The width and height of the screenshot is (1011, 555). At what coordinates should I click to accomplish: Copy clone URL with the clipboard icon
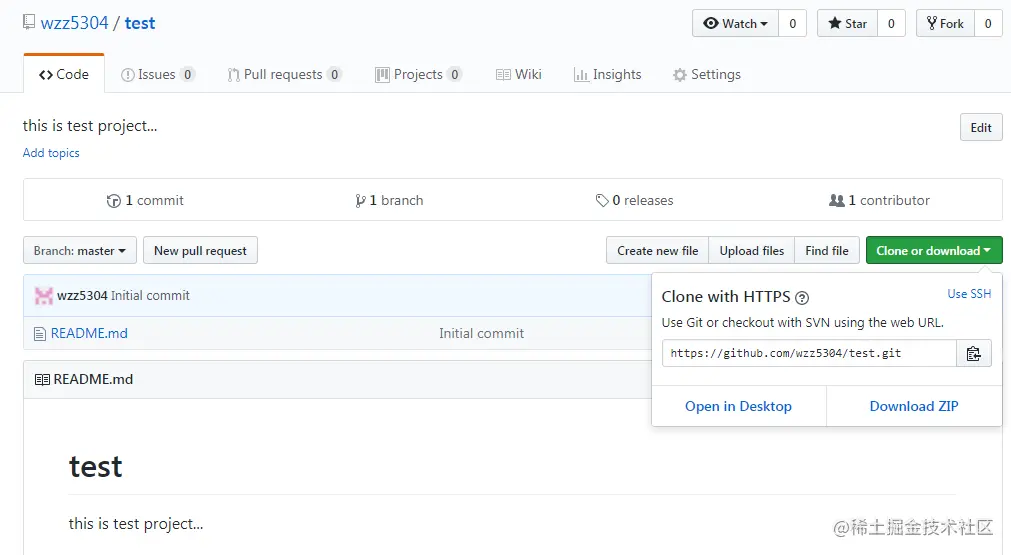(x=974, y=353)
